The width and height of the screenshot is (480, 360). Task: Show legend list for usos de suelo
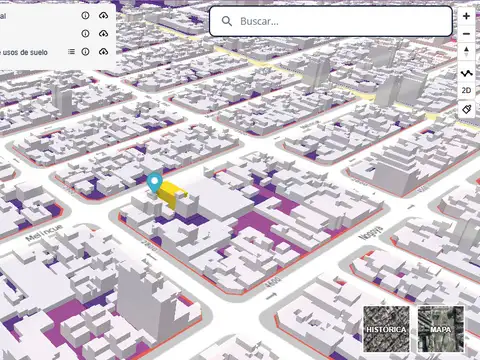pos(71,52)
